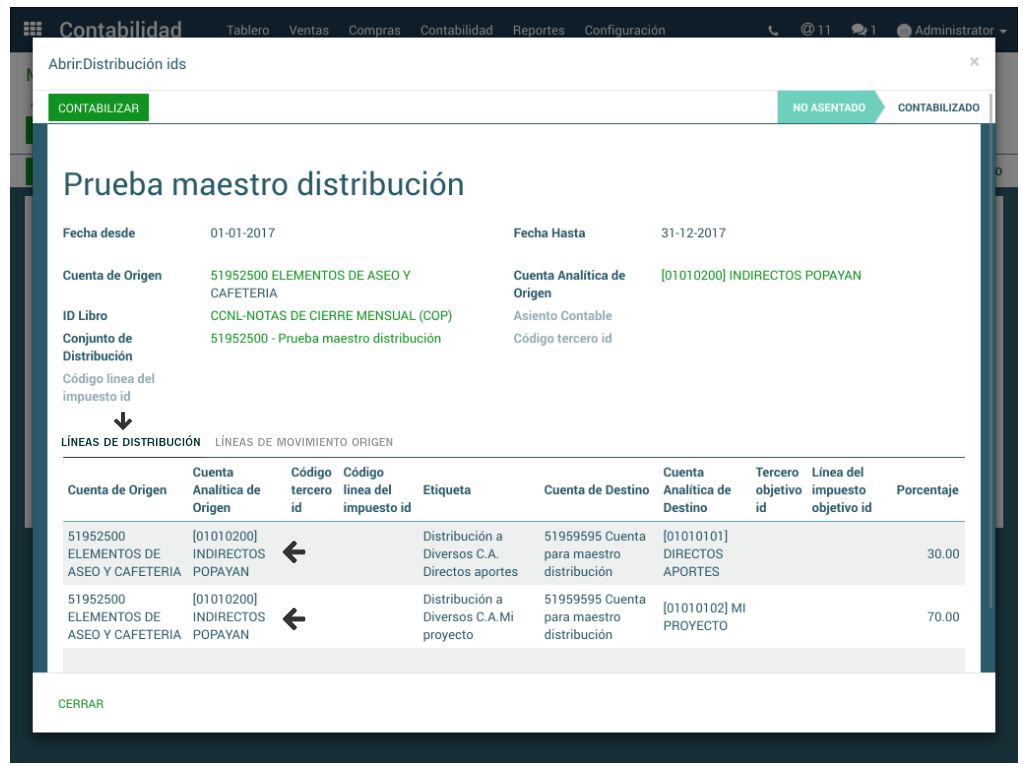Click the phone icon in top bar

(774, 30)
